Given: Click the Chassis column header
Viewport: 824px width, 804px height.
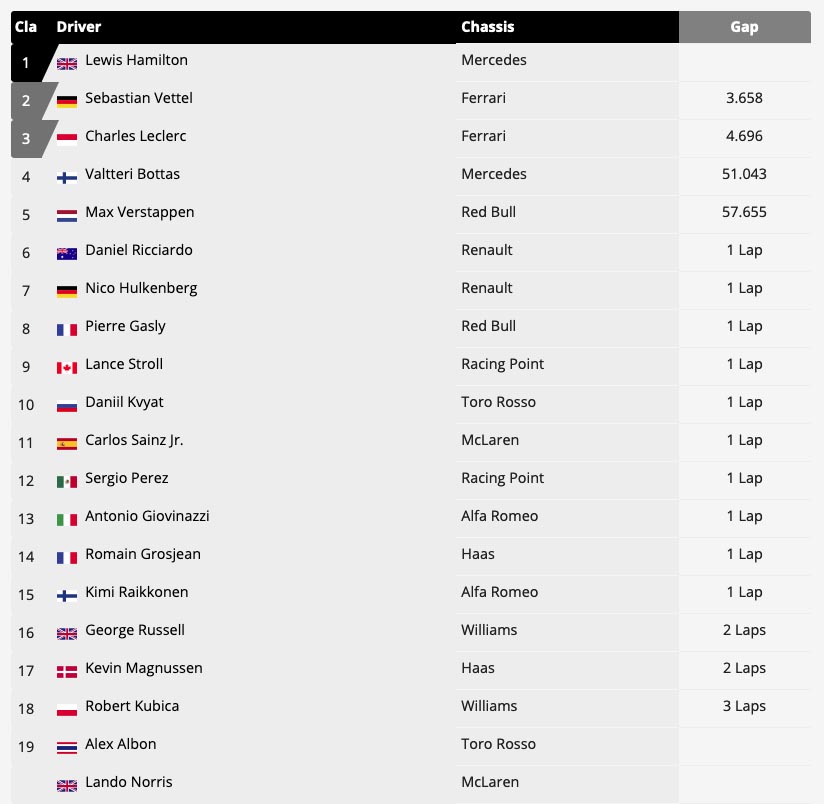Looking at the screenshot, I should [x=488, y=27].
